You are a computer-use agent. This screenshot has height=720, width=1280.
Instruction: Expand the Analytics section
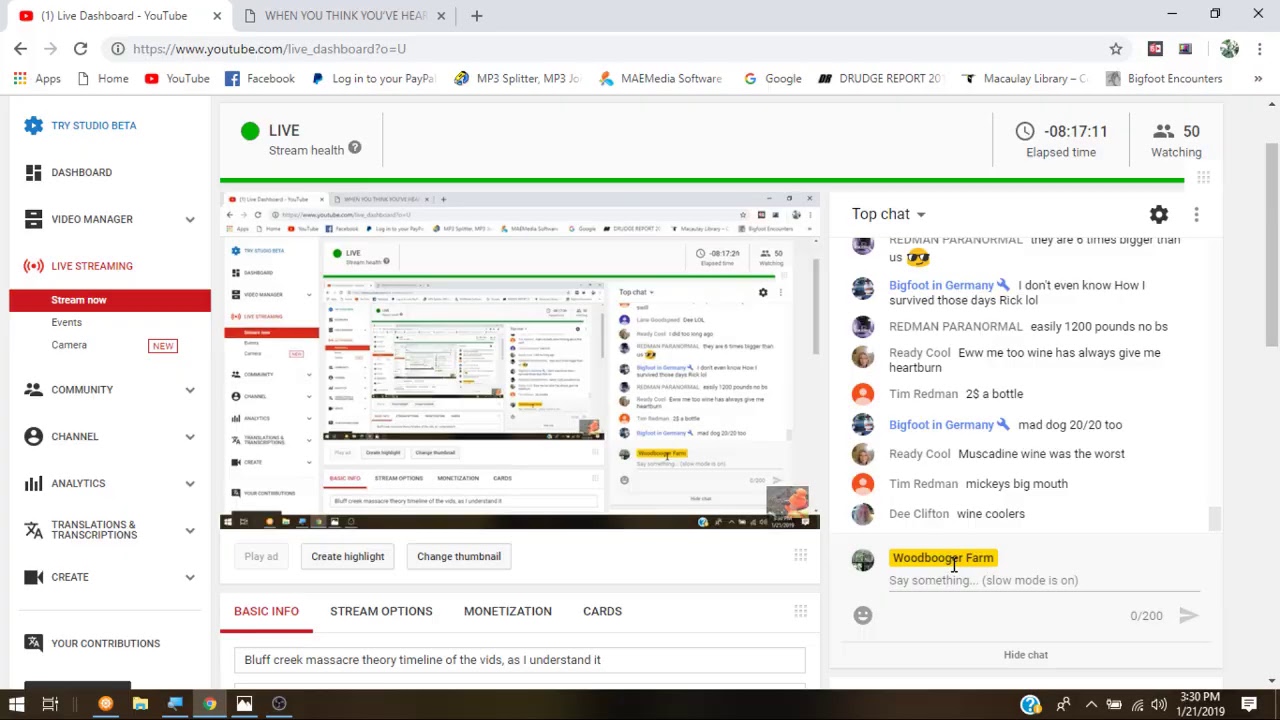tap(190, 484)
